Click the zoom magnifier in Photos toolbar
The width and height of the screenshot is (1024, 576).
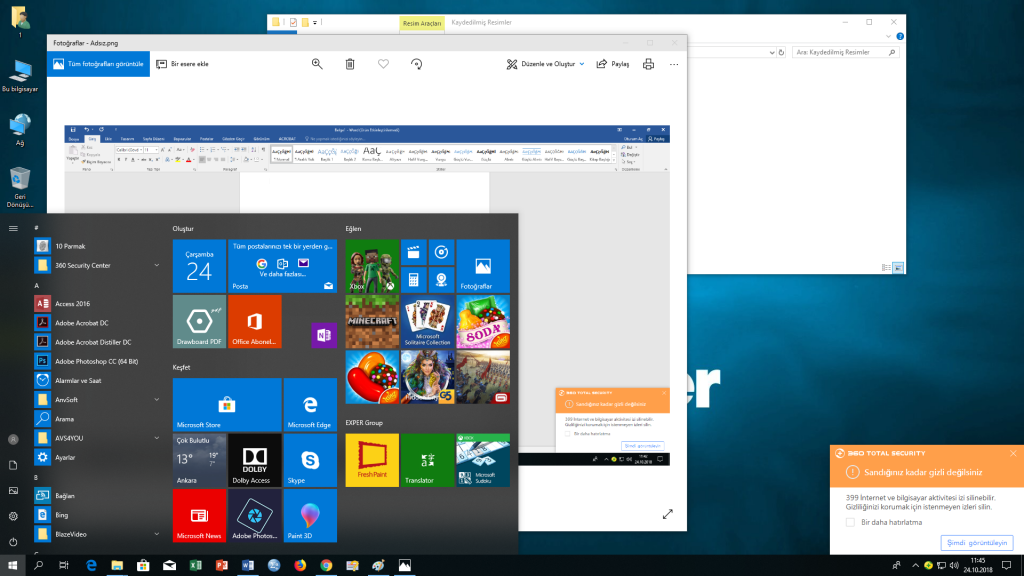click(317, 64)
